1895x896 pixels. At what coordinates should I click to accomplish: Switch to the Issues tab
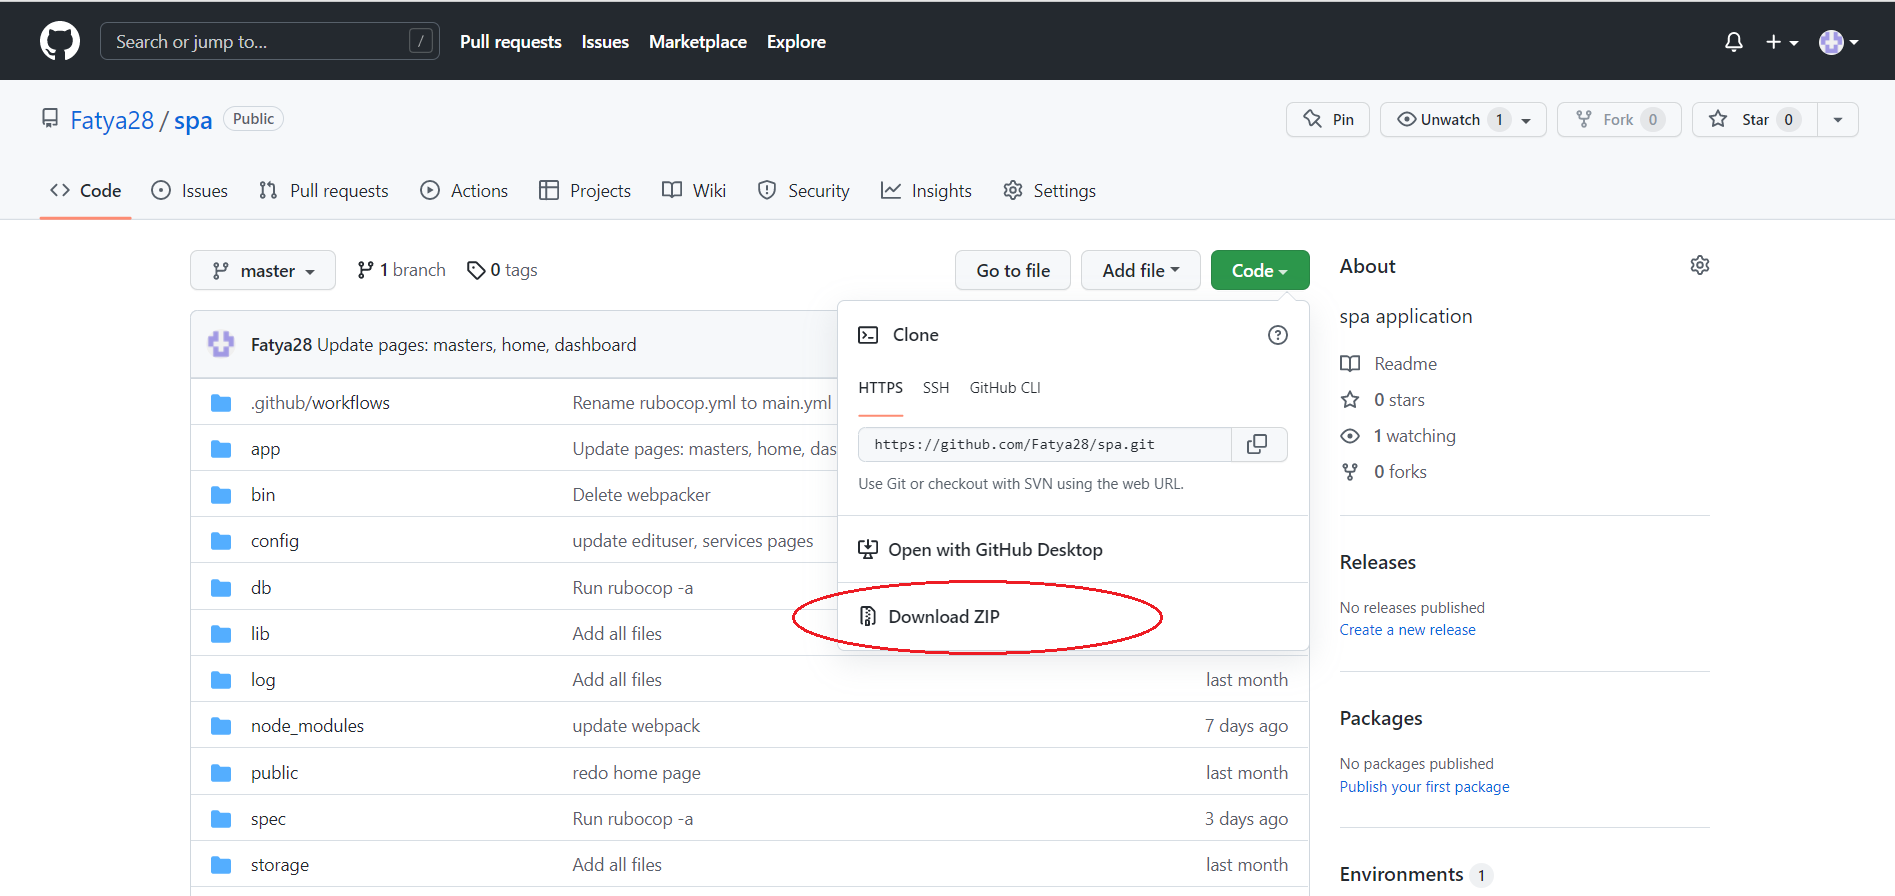(x=190, y=190)
